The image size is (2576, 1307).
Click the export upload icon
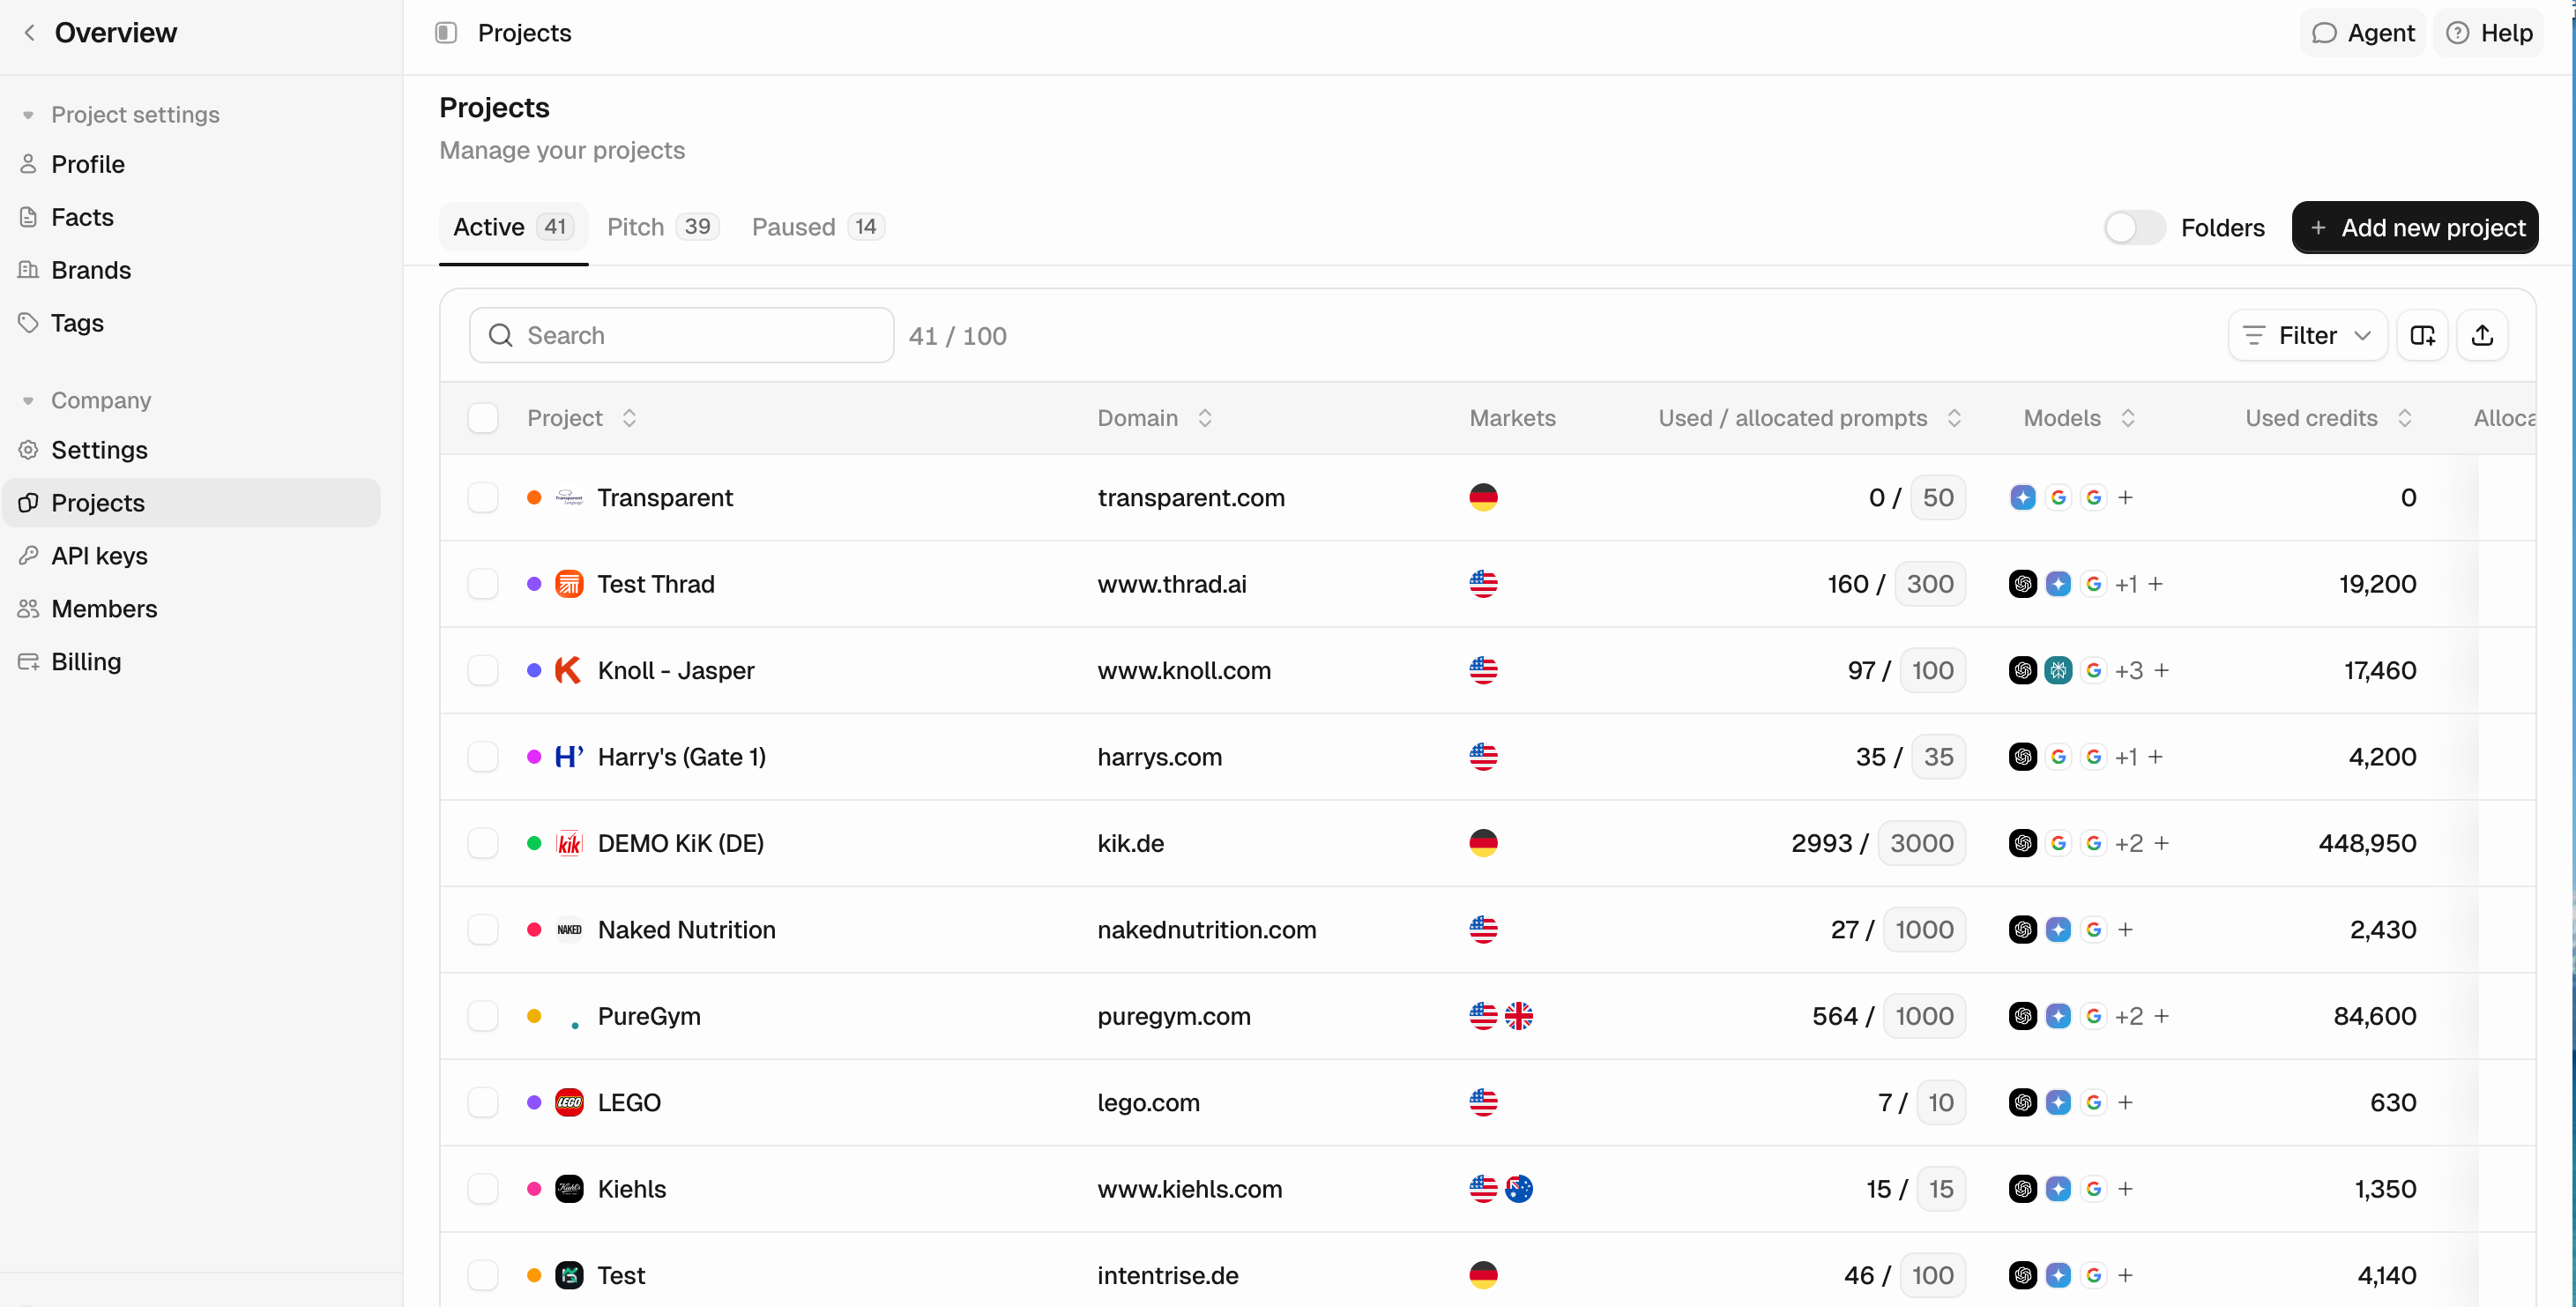click(x=2482, y=335)
